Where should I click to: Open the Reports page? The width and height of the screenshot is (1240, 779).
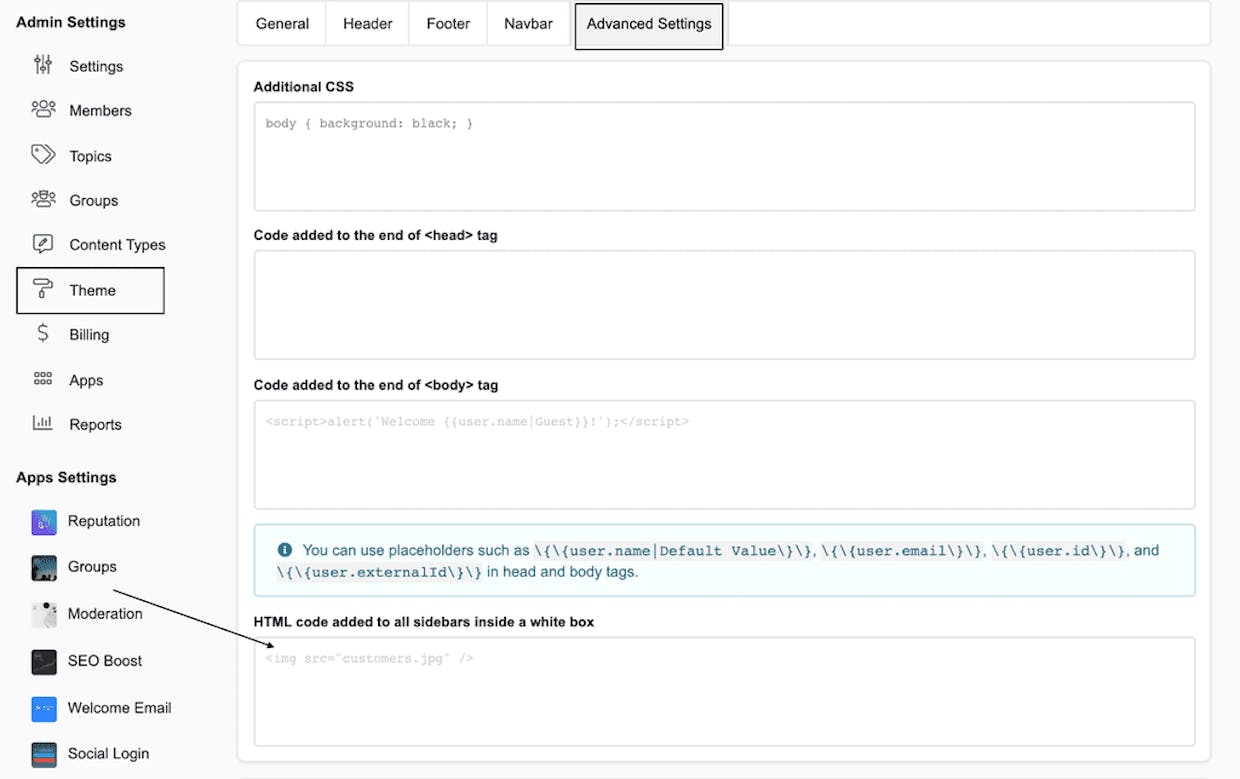(x=95, y=424)
